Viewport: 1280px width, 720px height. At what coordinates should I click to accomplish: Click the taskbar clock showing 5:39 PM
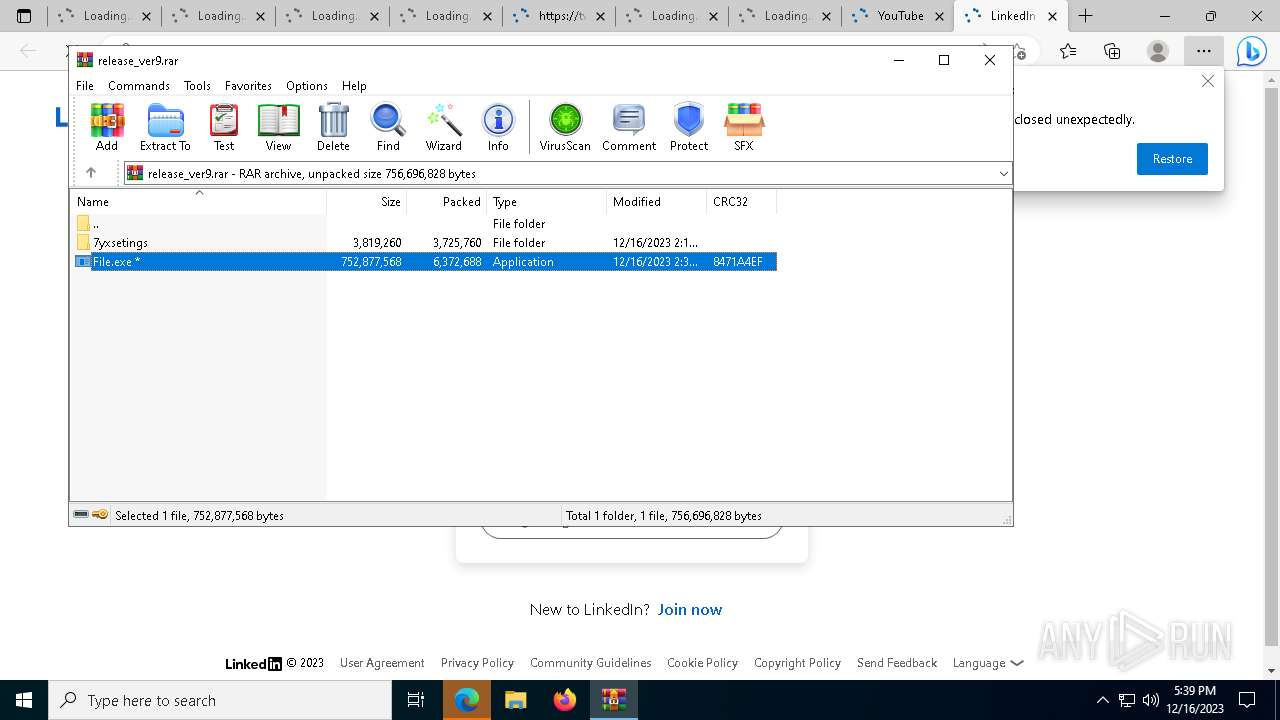(x=1195, y=700)
